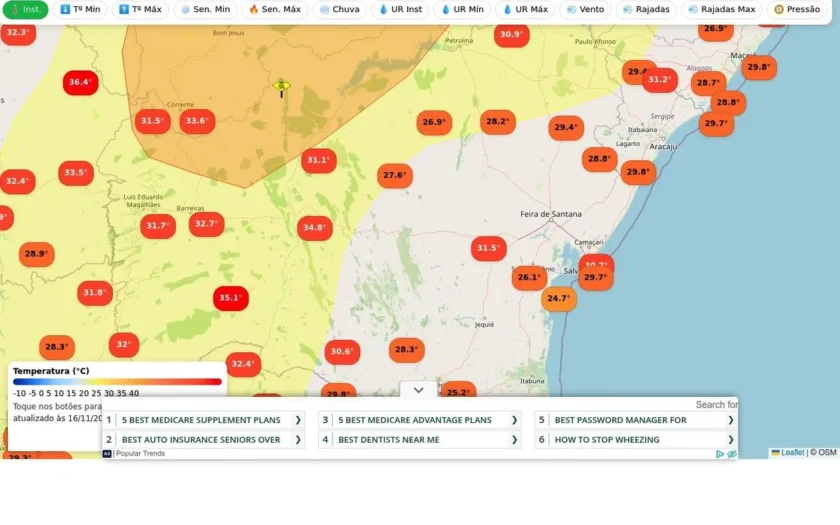Switch to the Vento wind tab
This screenshot has width=840, height=525.
tap(585, 9)
